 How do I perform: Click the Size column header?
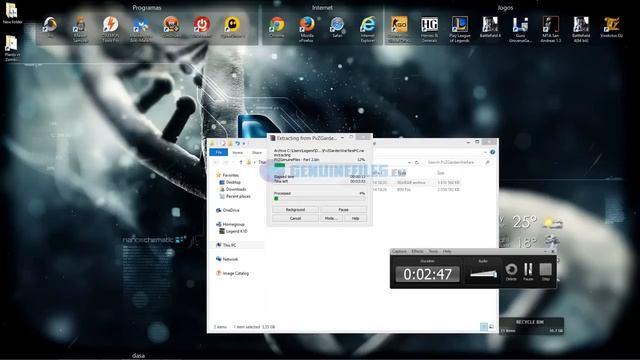[x=441, y=173]
